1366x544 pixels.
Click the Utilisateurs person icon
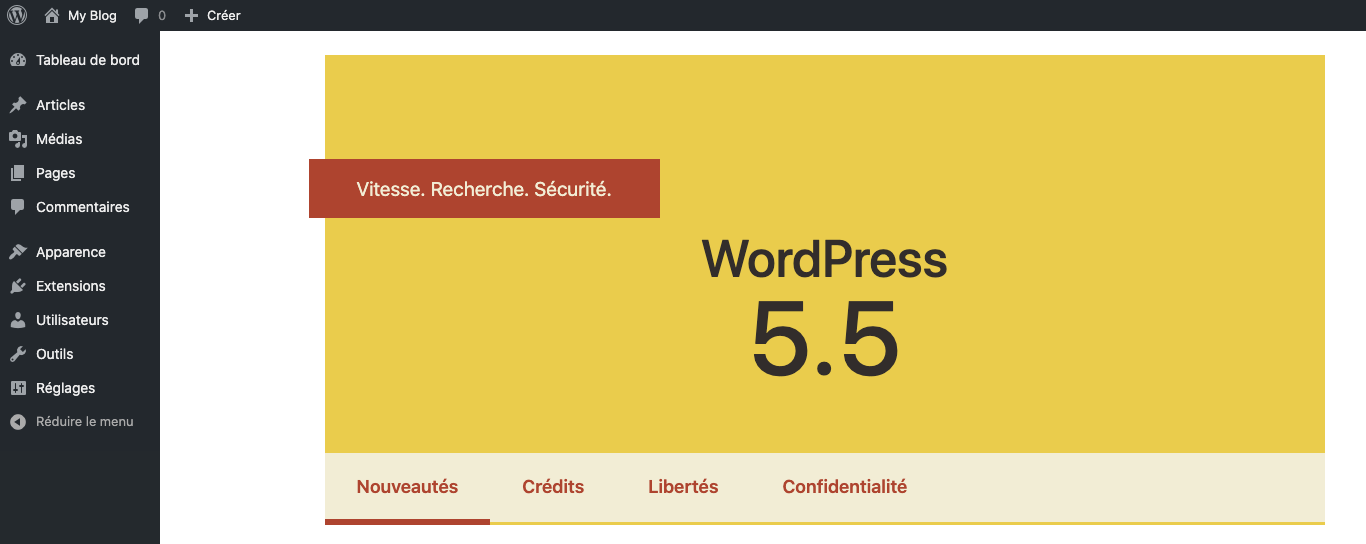[x=18, y=320]
